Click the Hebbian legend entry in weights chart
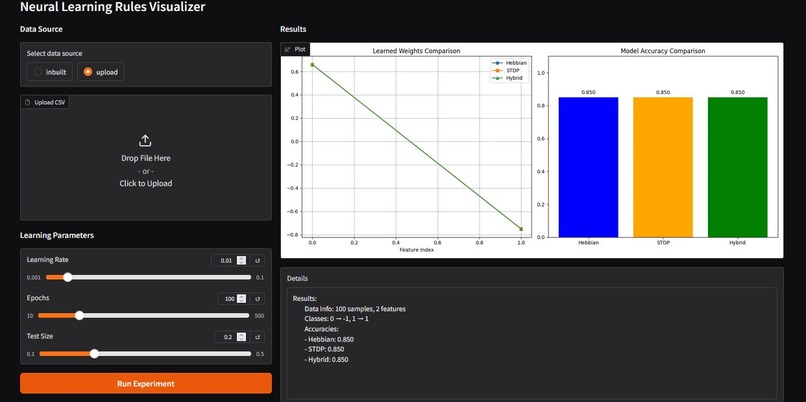 click(x=509, y=63)
